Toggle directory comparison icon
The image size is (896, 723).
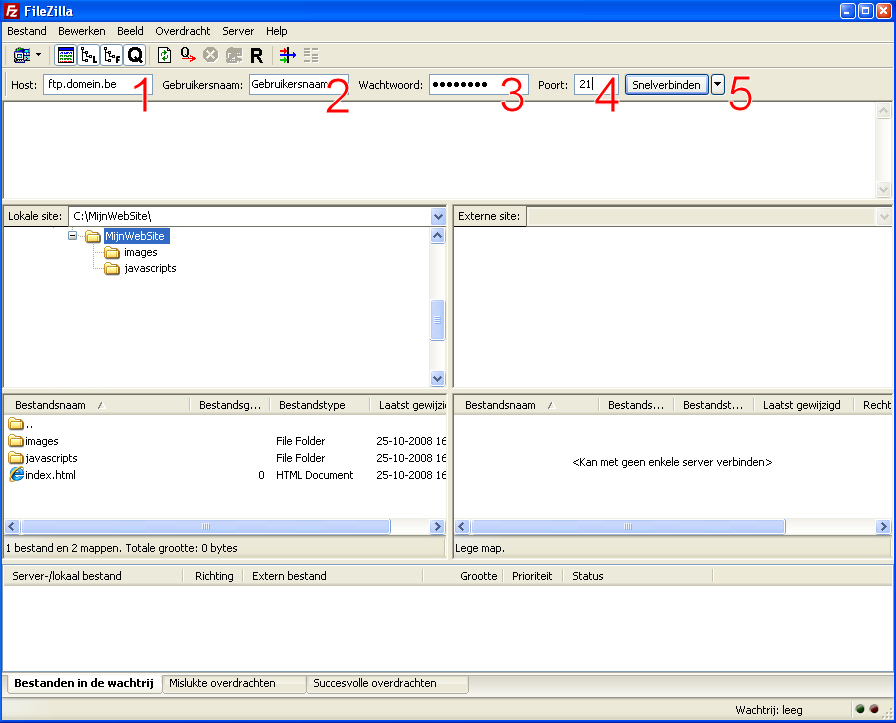[x=311, y=55]
